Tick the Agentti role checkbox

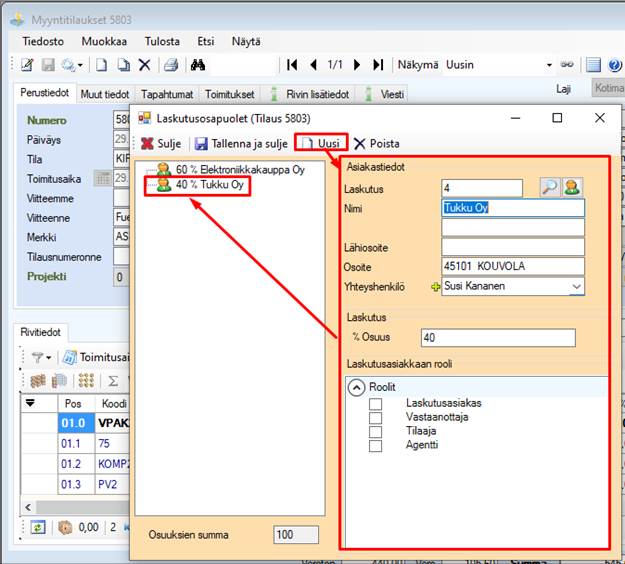coord(375,446)
